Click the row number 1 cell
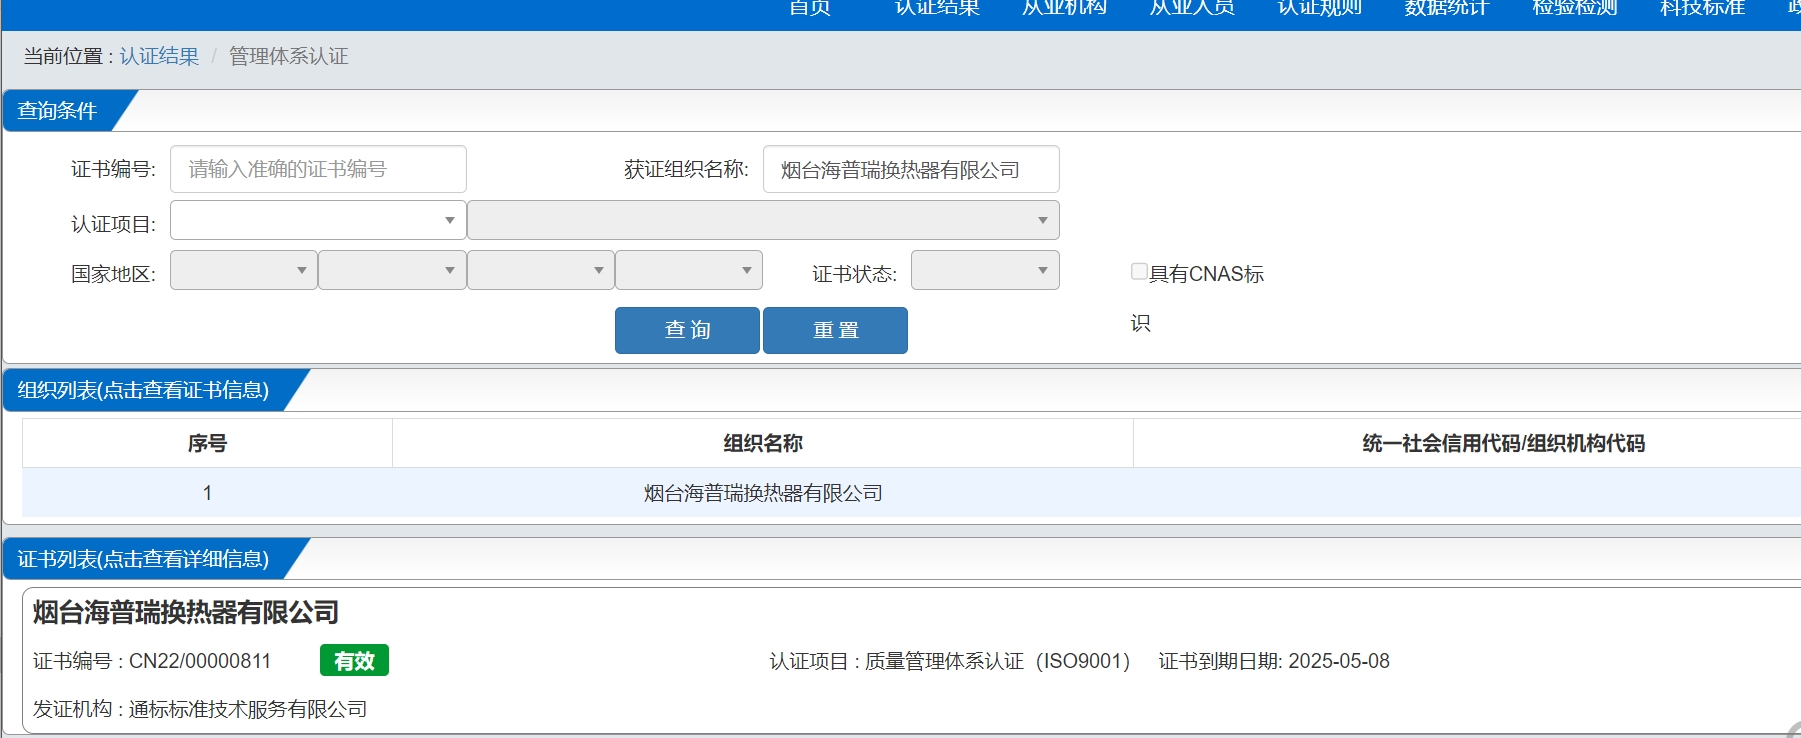The image size is (1801, 738). point(207,493)
